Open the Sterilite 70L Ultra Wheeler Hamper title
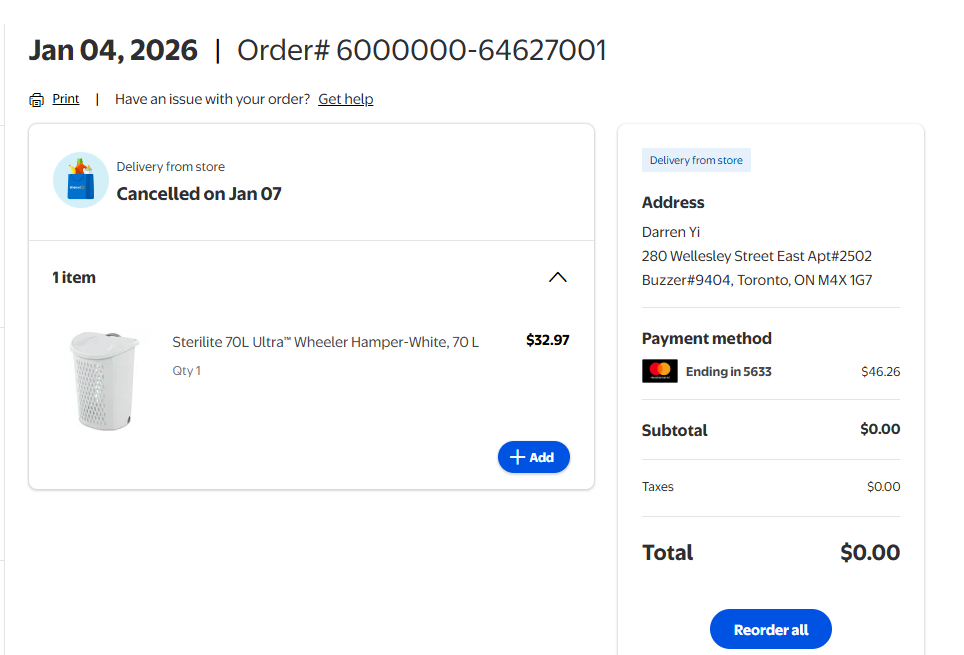This screenshot has height=655, width=964. 325,342
